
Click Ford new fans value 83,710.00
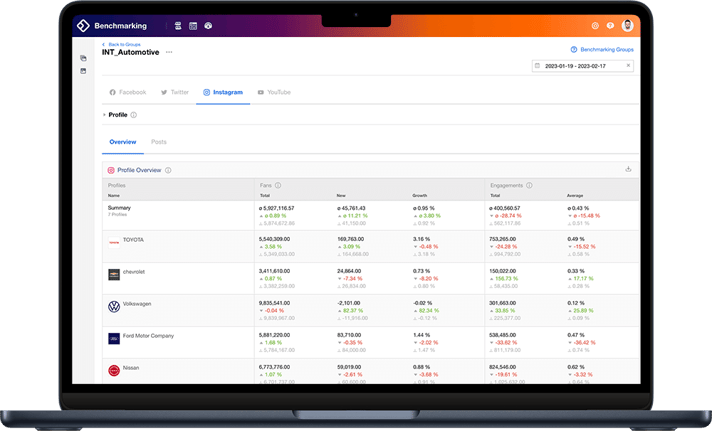pos(349,335)
